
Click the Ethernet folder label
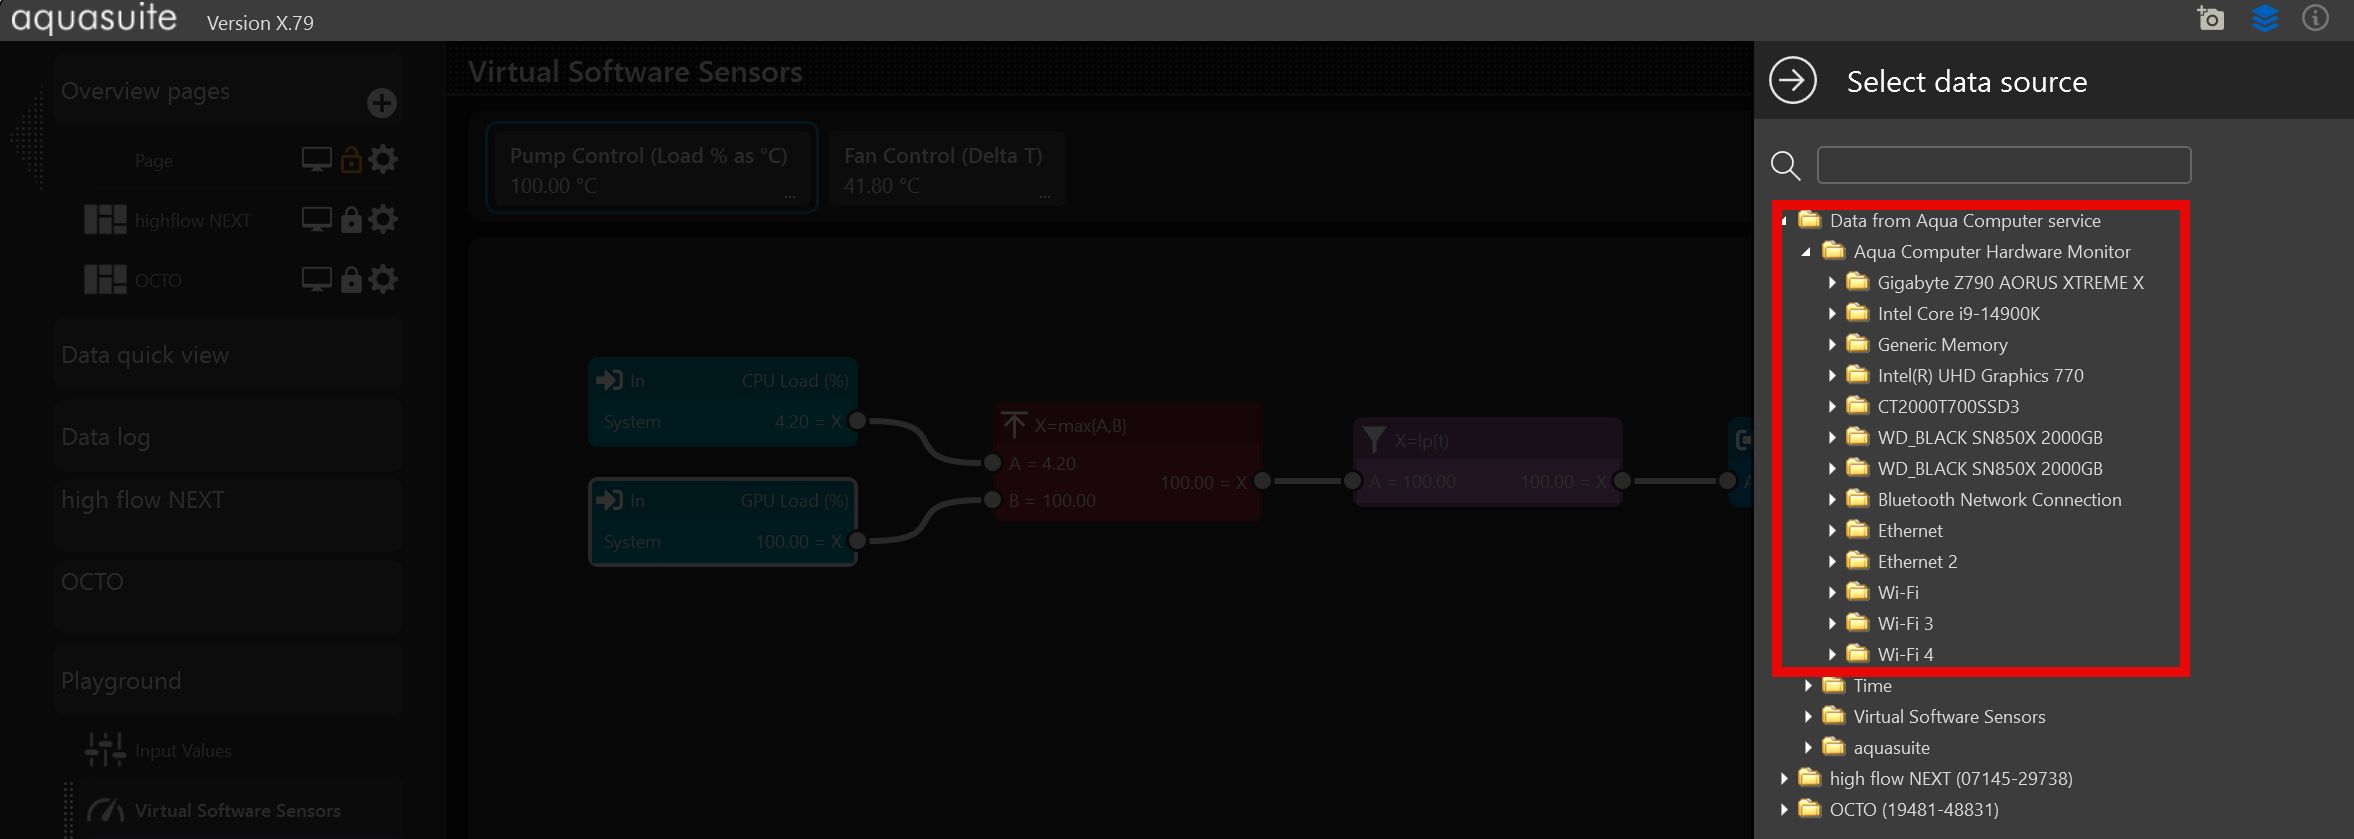1910,531
